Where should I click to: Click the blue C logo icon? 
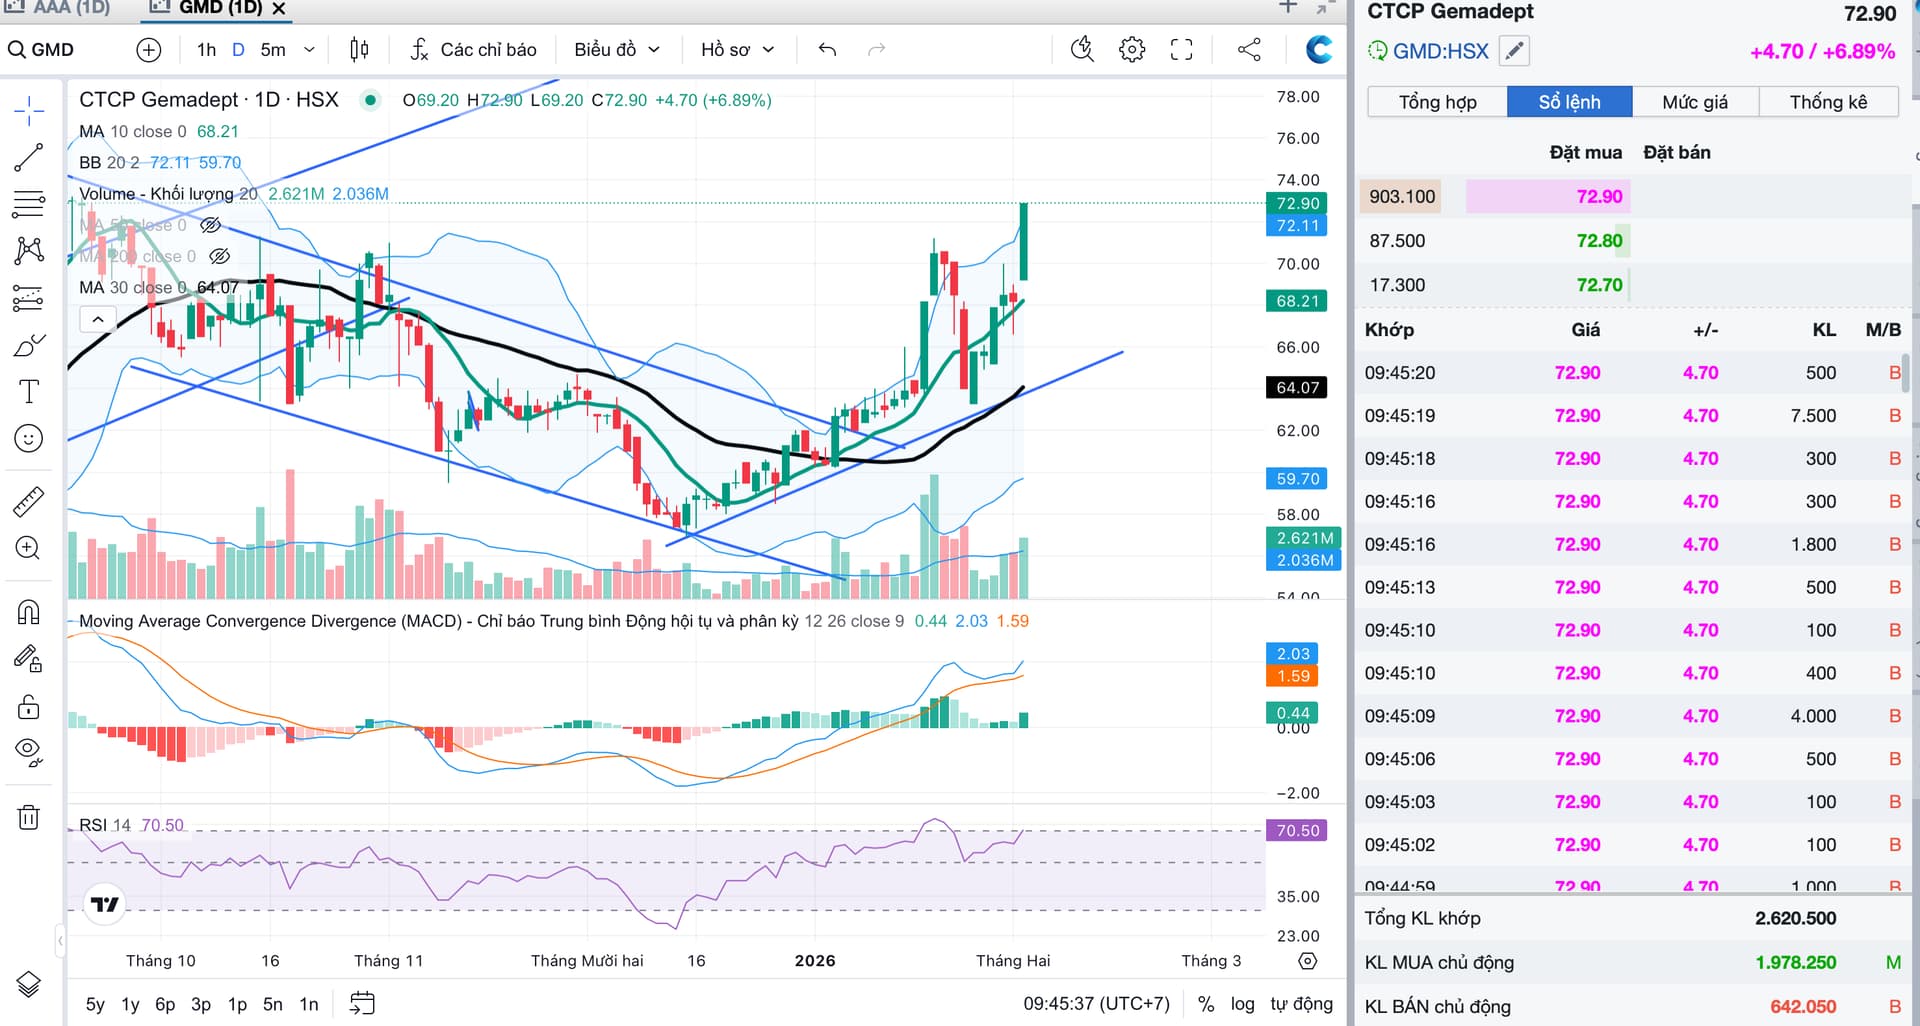click(1319, 50)
